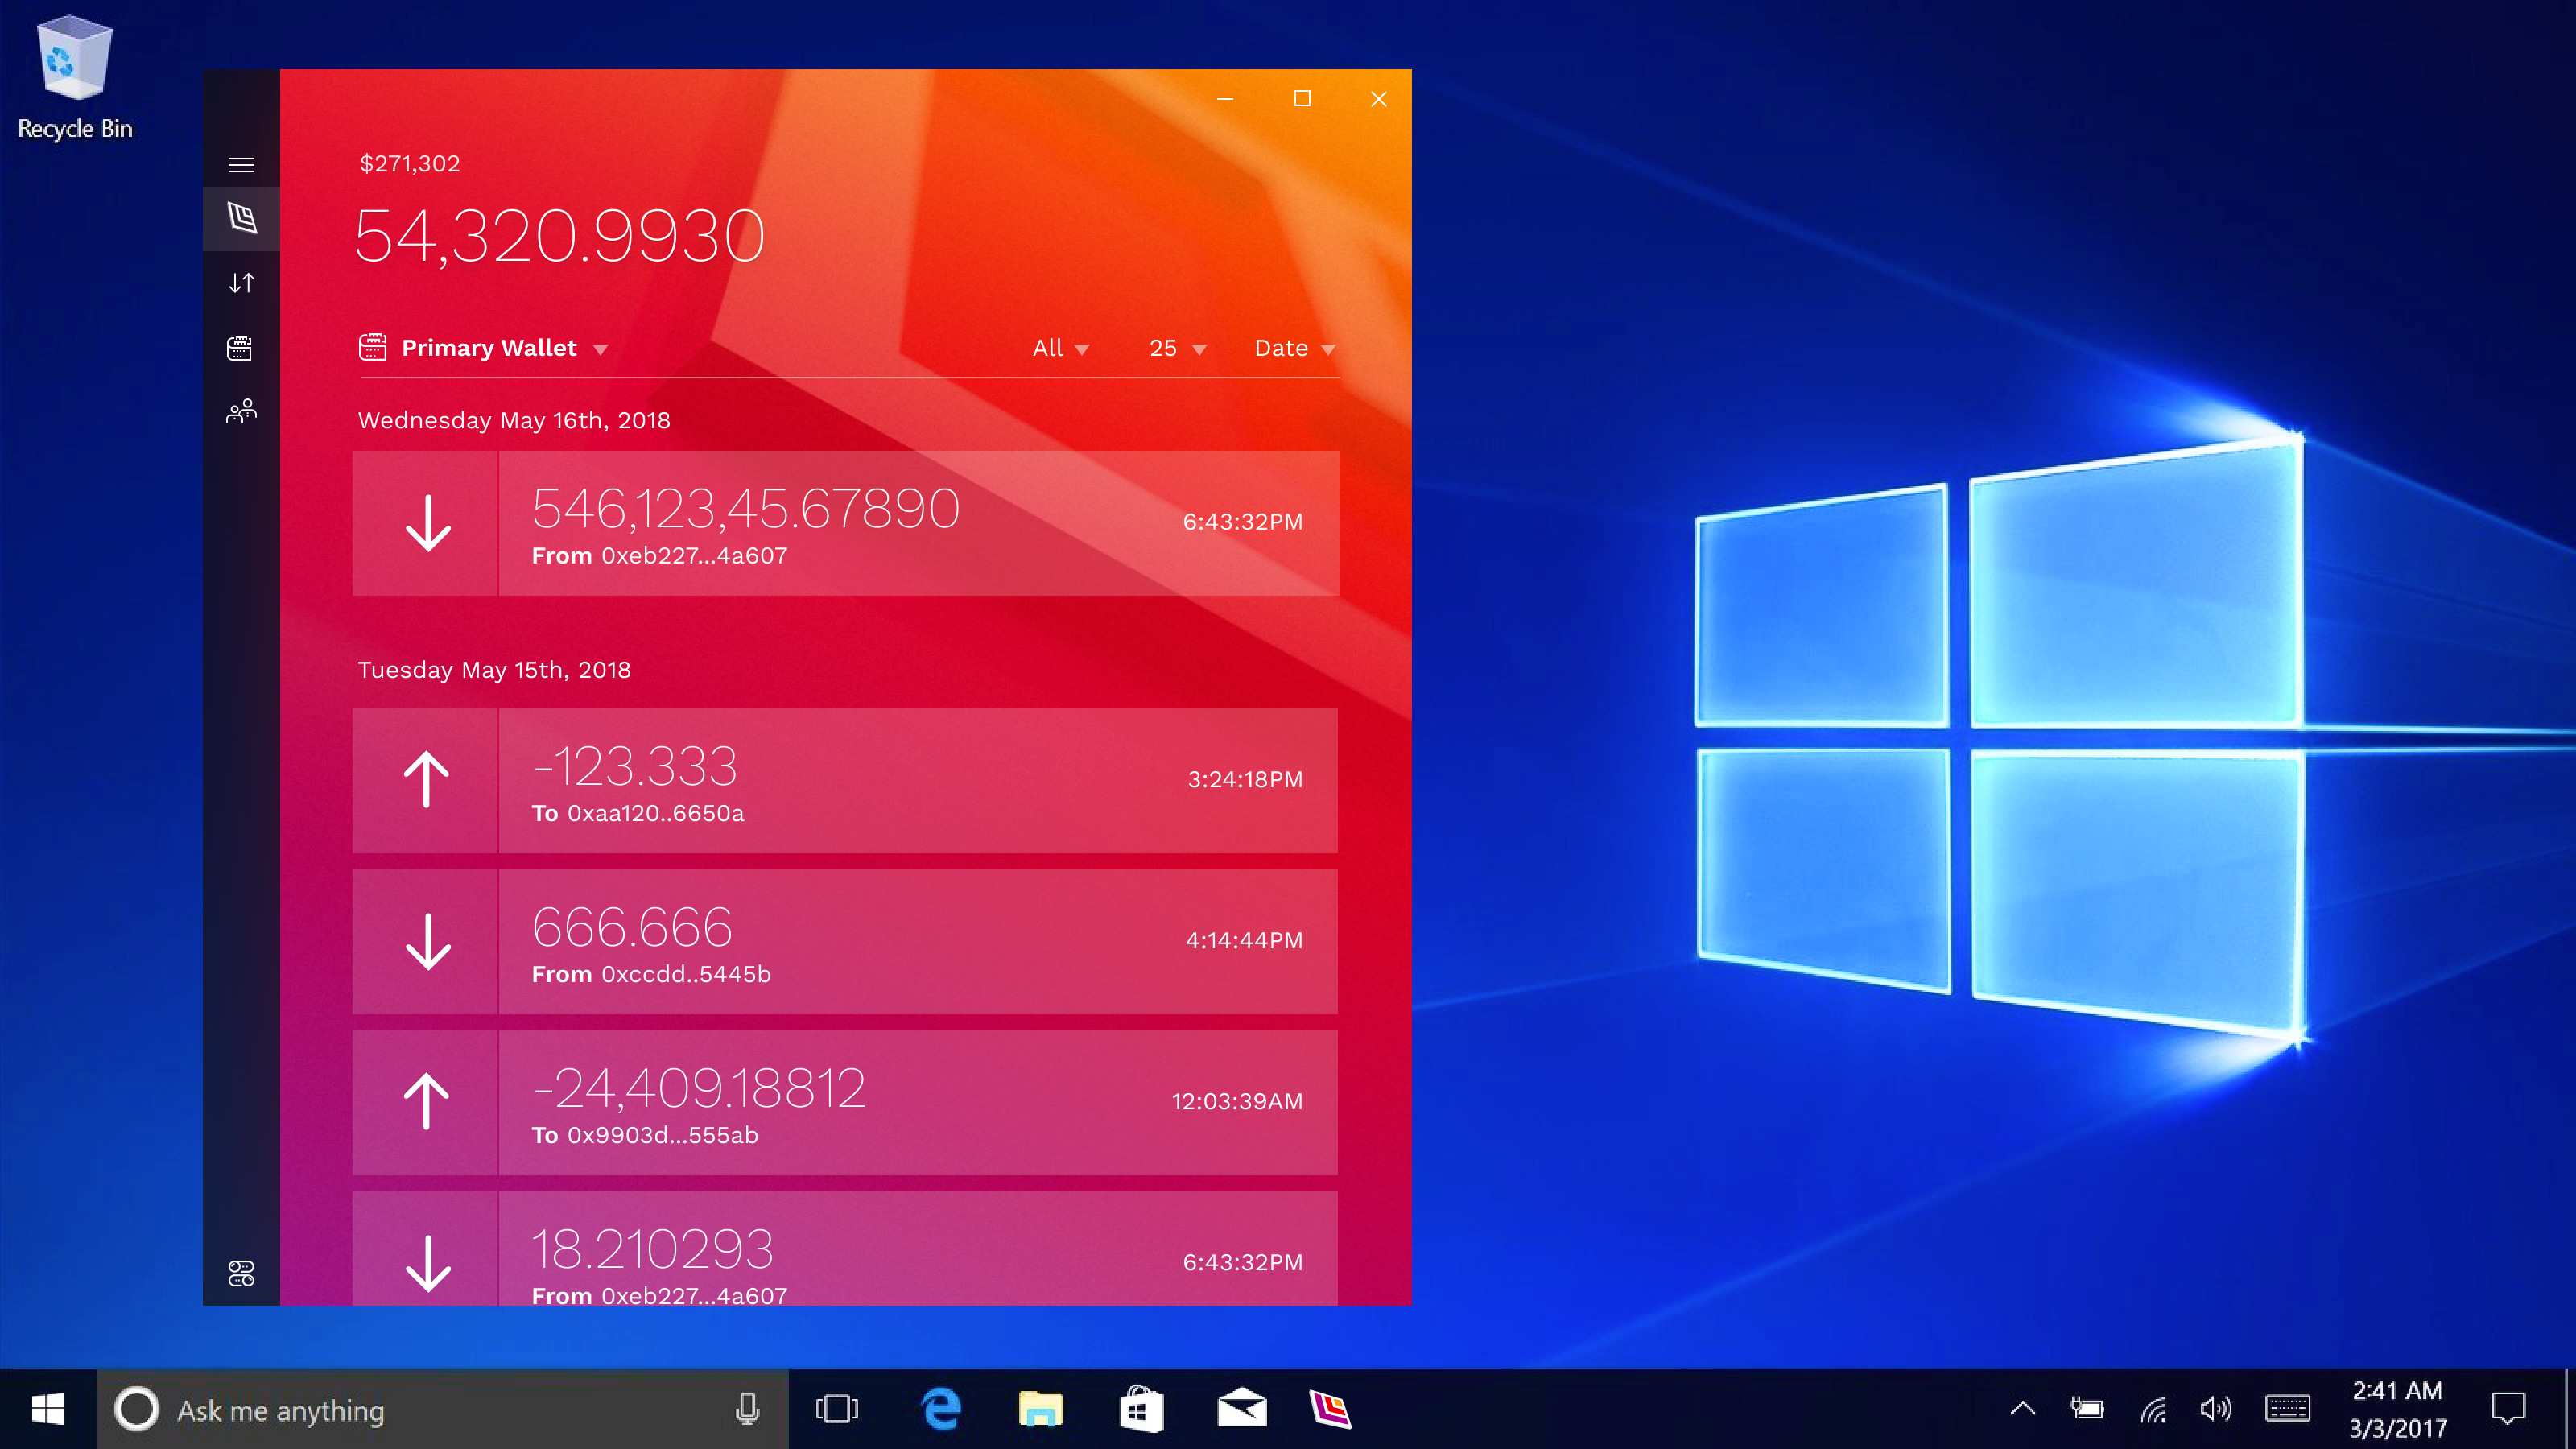Click the Wednesday May 16th, 2018 date header
The height and width of the screenshot is (1449, 2576).
click(514, 420)
